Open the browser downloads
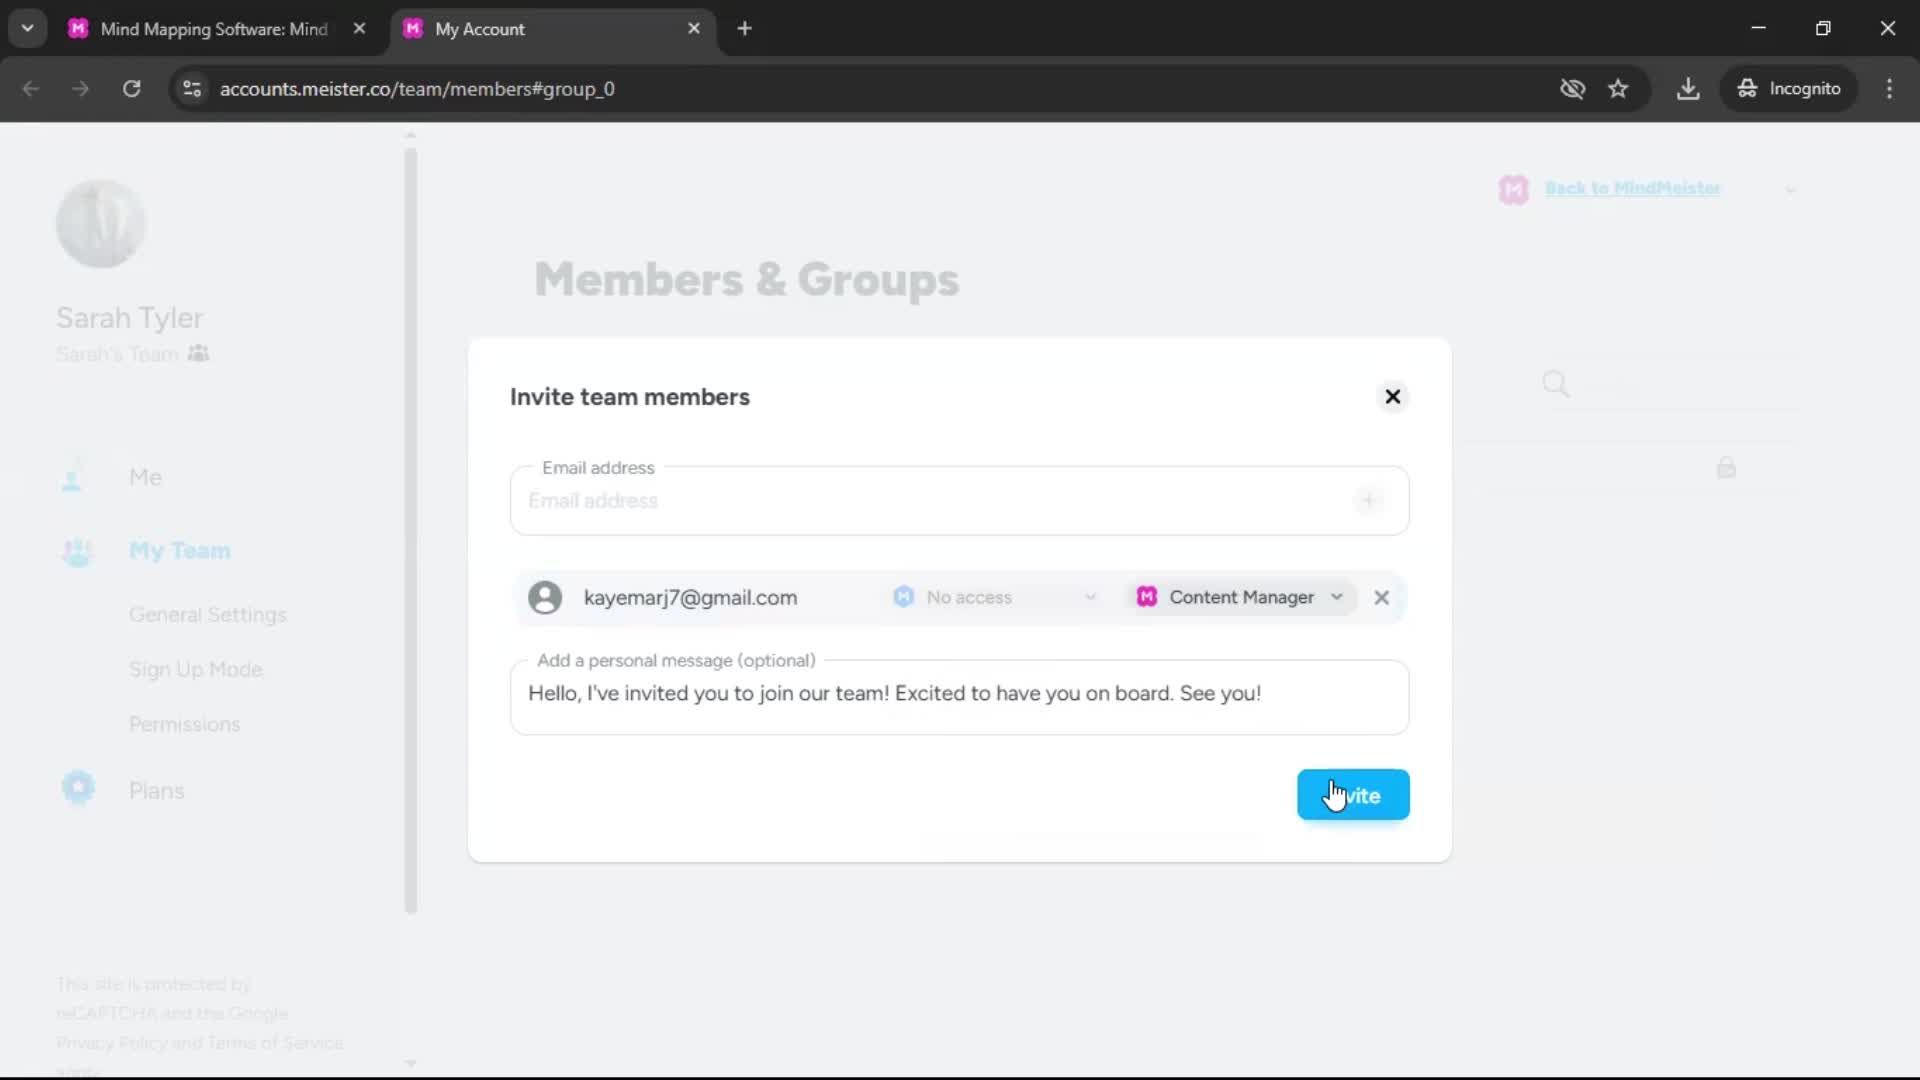Image resolution: width=1920 pixels, height=1080 pixels. coord(1688,89)
